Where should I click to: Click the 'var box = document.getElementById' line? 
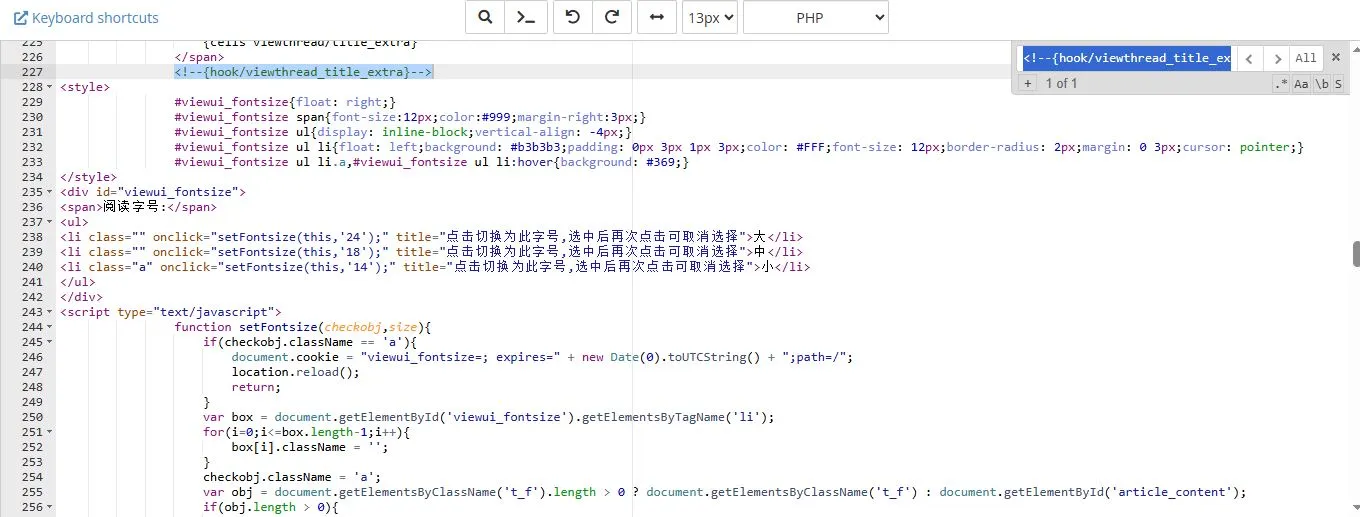tap(489, 417)
